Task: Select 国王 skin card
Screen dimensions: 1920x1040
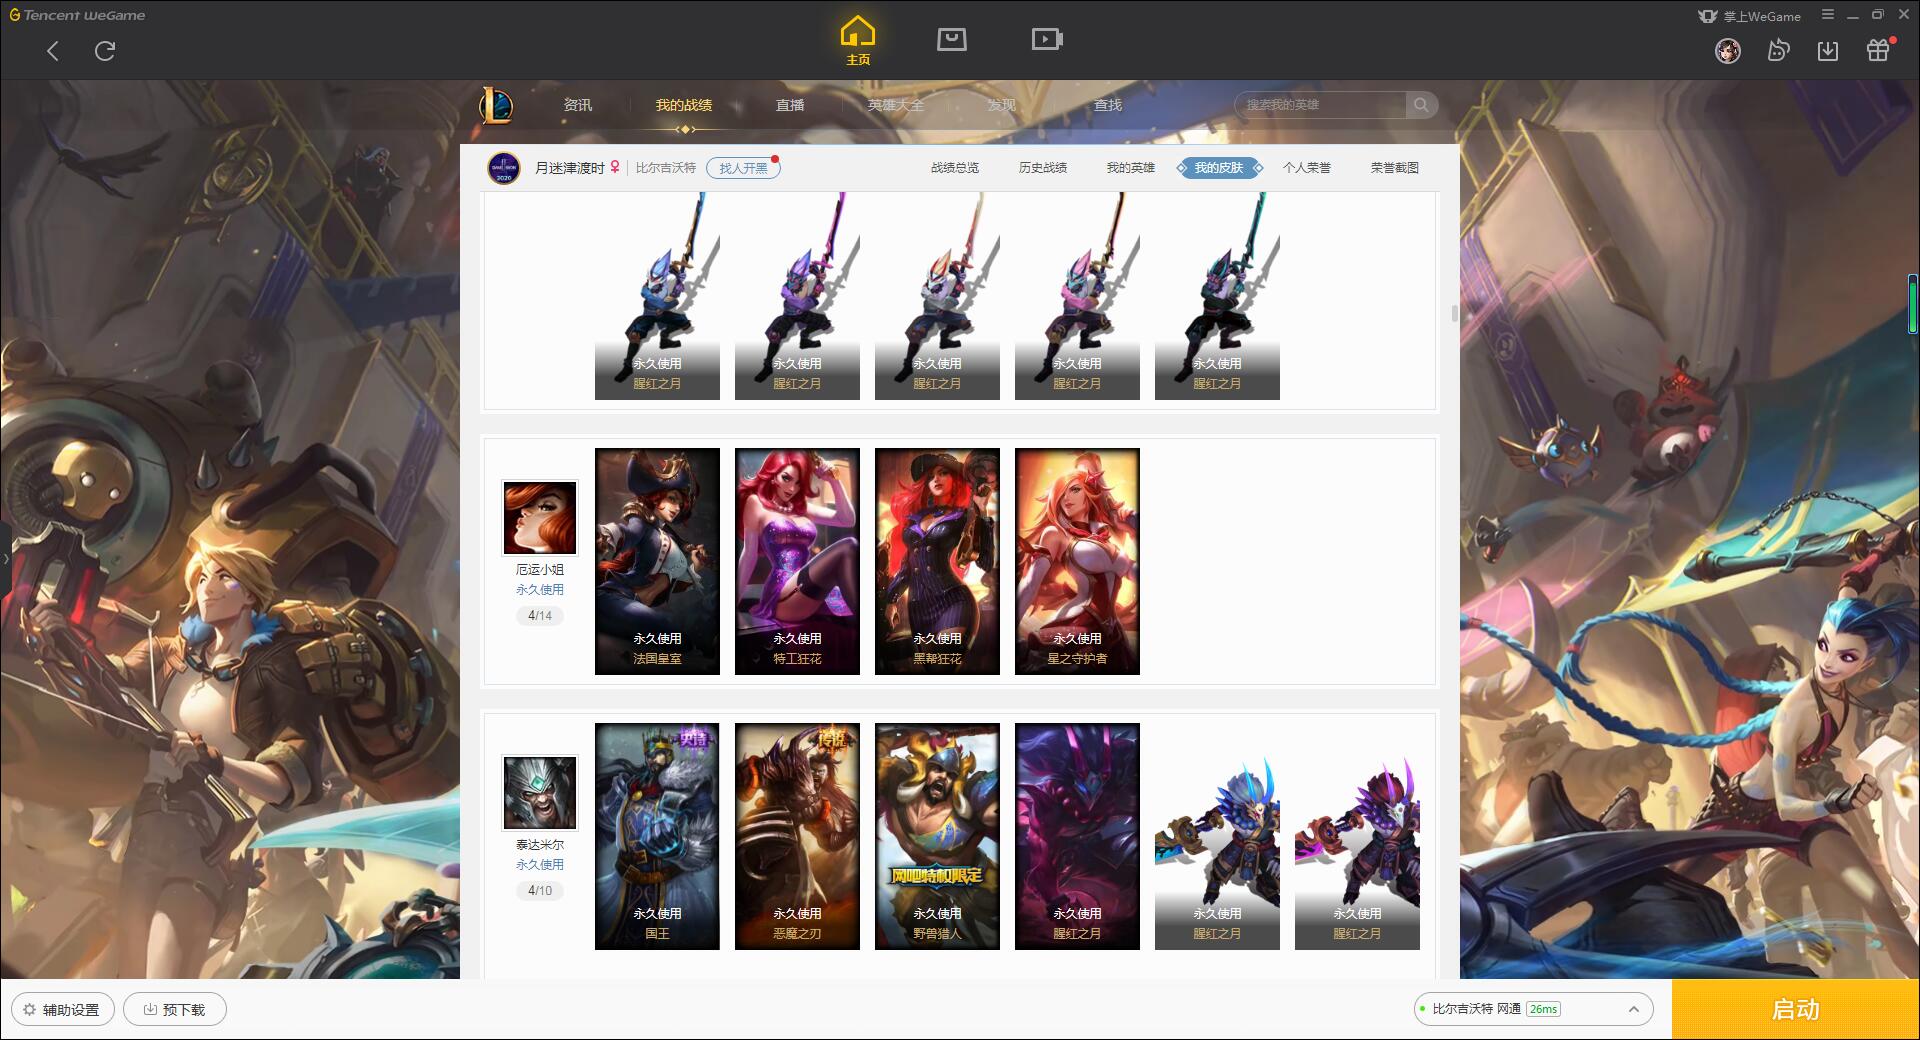Action: [x=657, y=836]
